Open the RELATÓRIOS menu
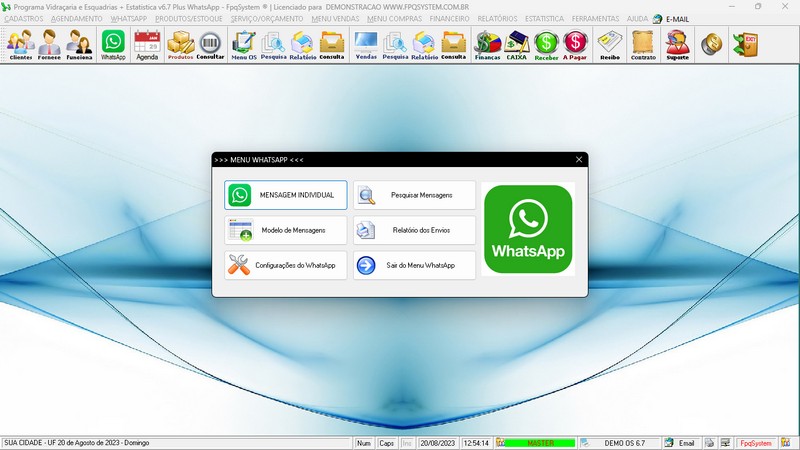 pos(497,19)
